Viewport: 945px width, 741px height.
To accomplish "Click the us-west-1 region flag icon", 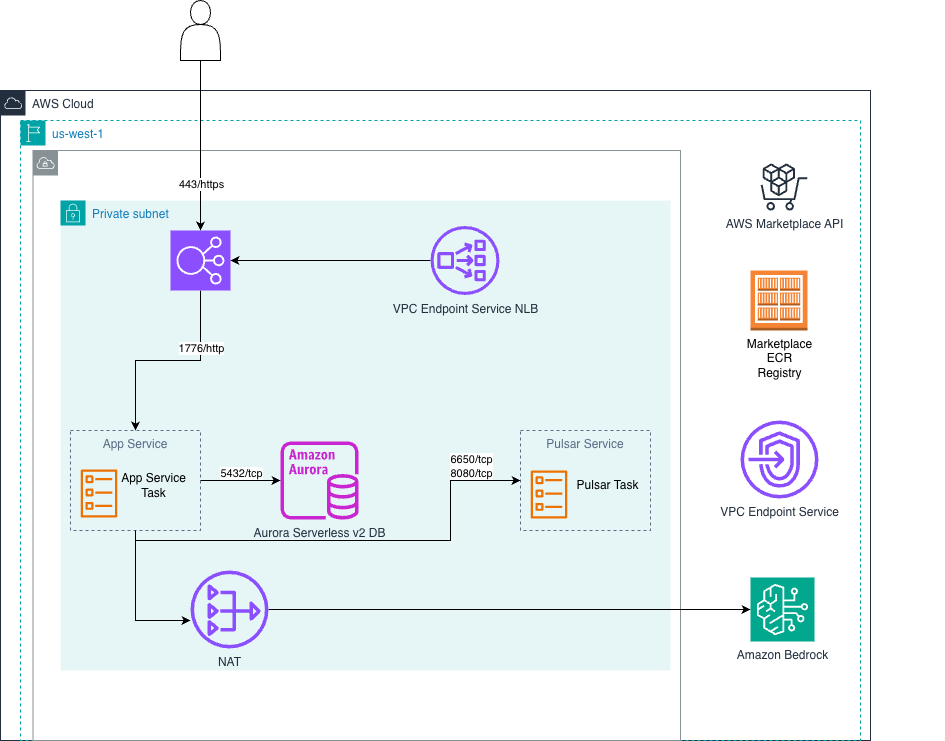I will pos(33,132).
